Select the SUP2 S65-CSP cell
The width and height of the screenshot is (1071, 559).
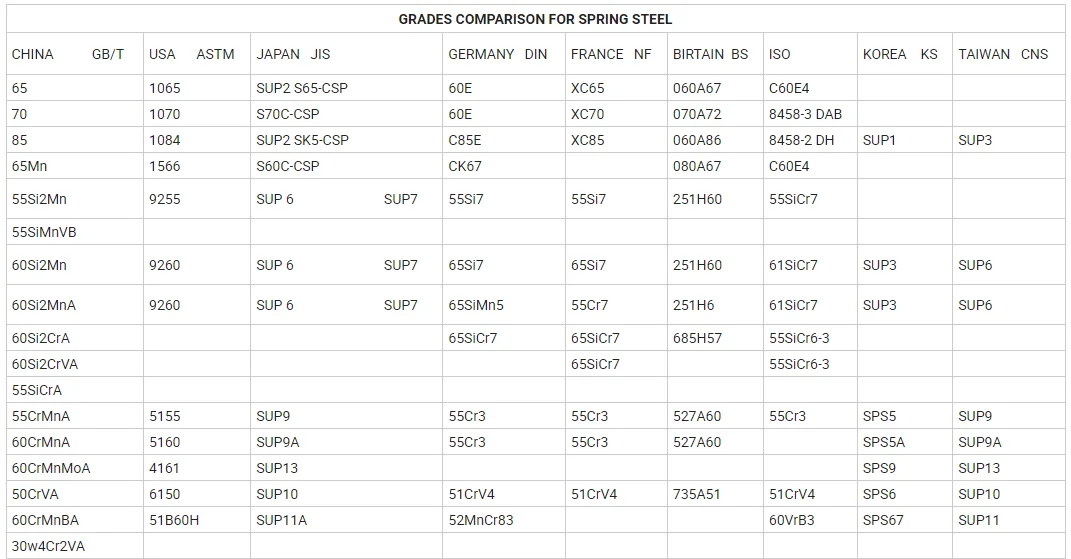(x=346, y=88)
